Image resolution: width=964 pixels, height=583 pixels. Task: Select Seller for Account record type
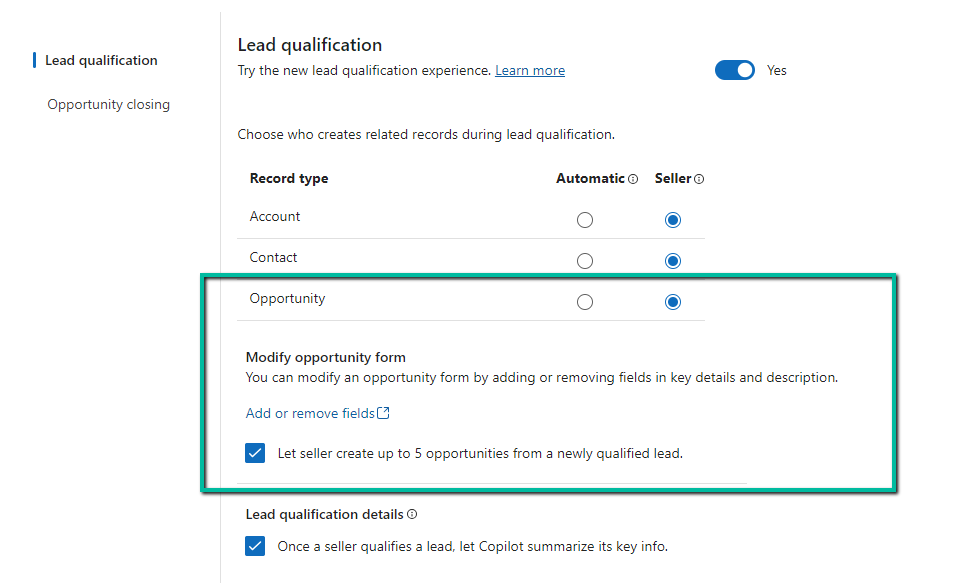[672, 219]
